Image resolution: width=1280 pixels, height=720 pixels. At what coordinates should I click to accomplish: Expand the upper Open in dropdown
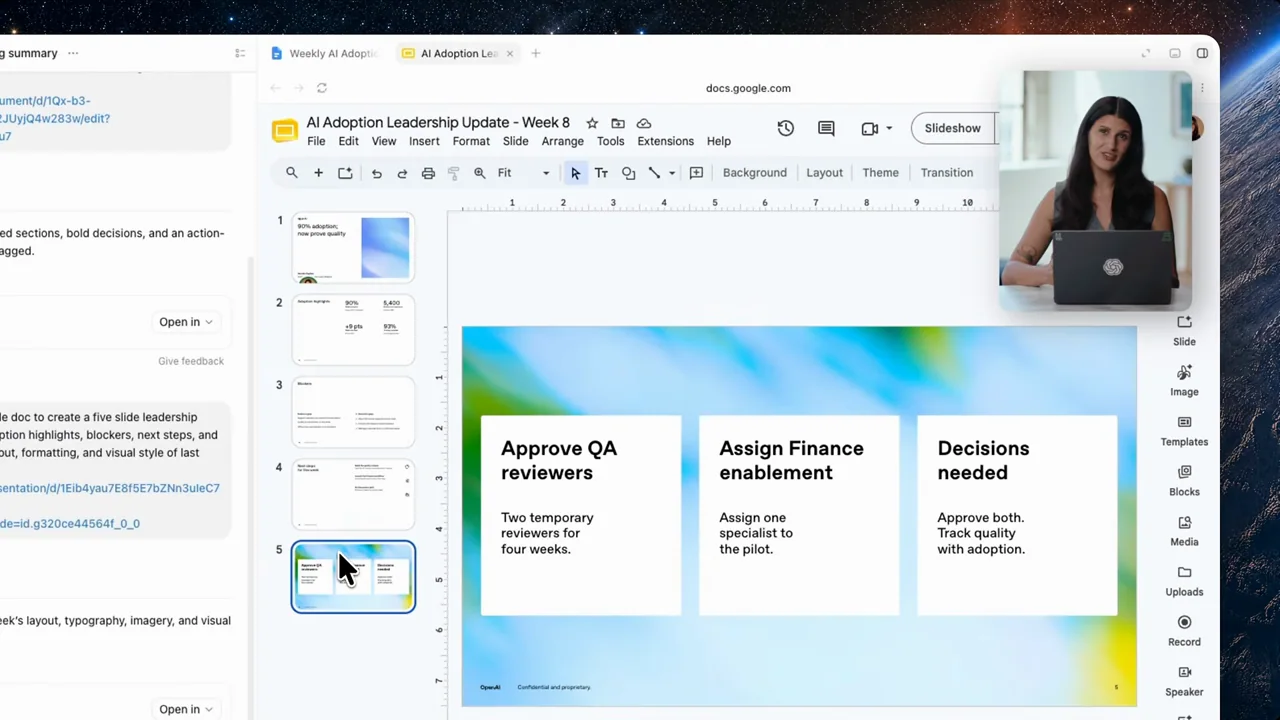pyautogui.click(x=186, y=322)
